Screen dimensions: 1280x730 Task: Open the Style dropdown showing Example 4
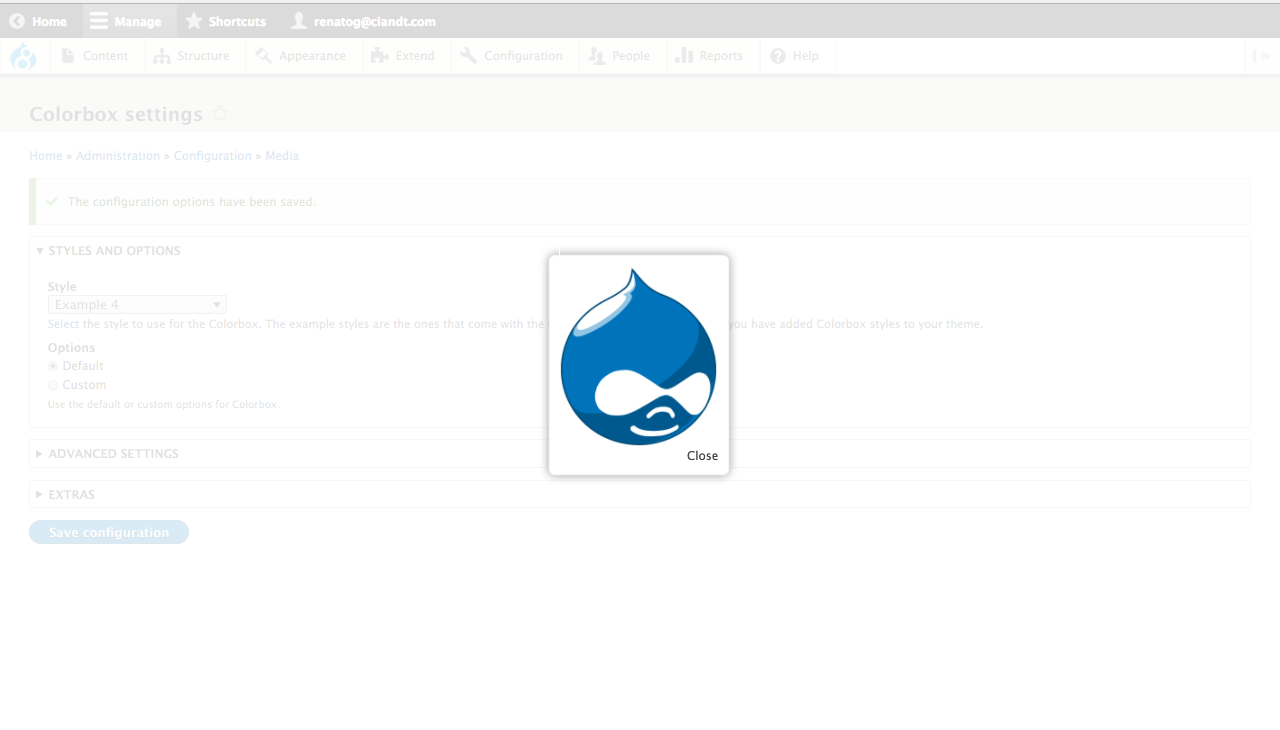click(137, 305)
